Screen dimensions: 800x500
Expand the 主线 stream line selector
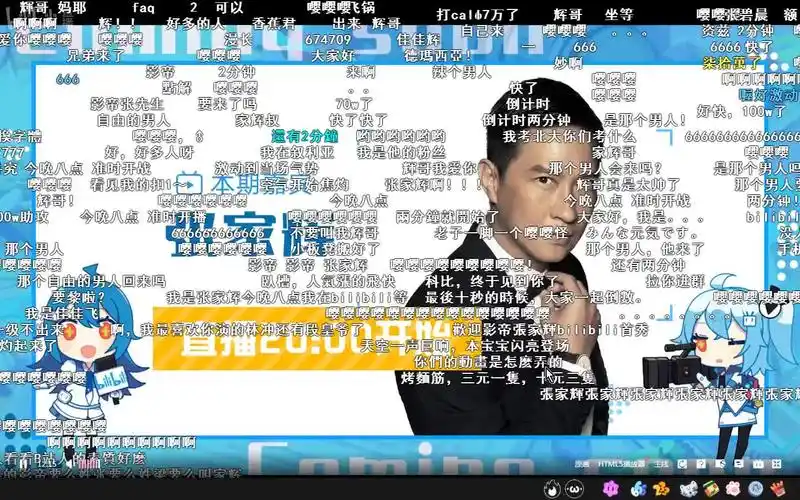(661, 464)
